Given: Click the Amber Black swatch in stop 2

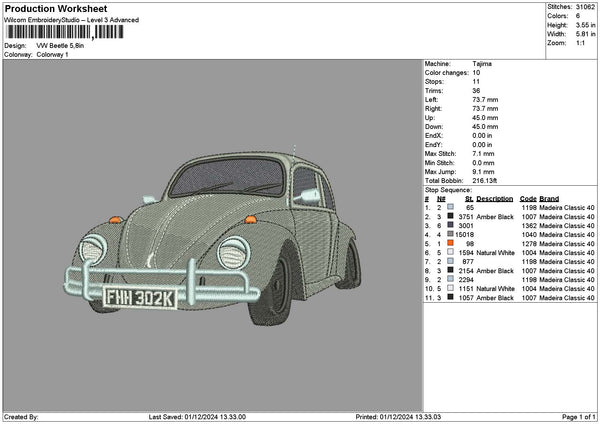Looking at the screenshot, I should pyautogui.click(x=450, y=216).
